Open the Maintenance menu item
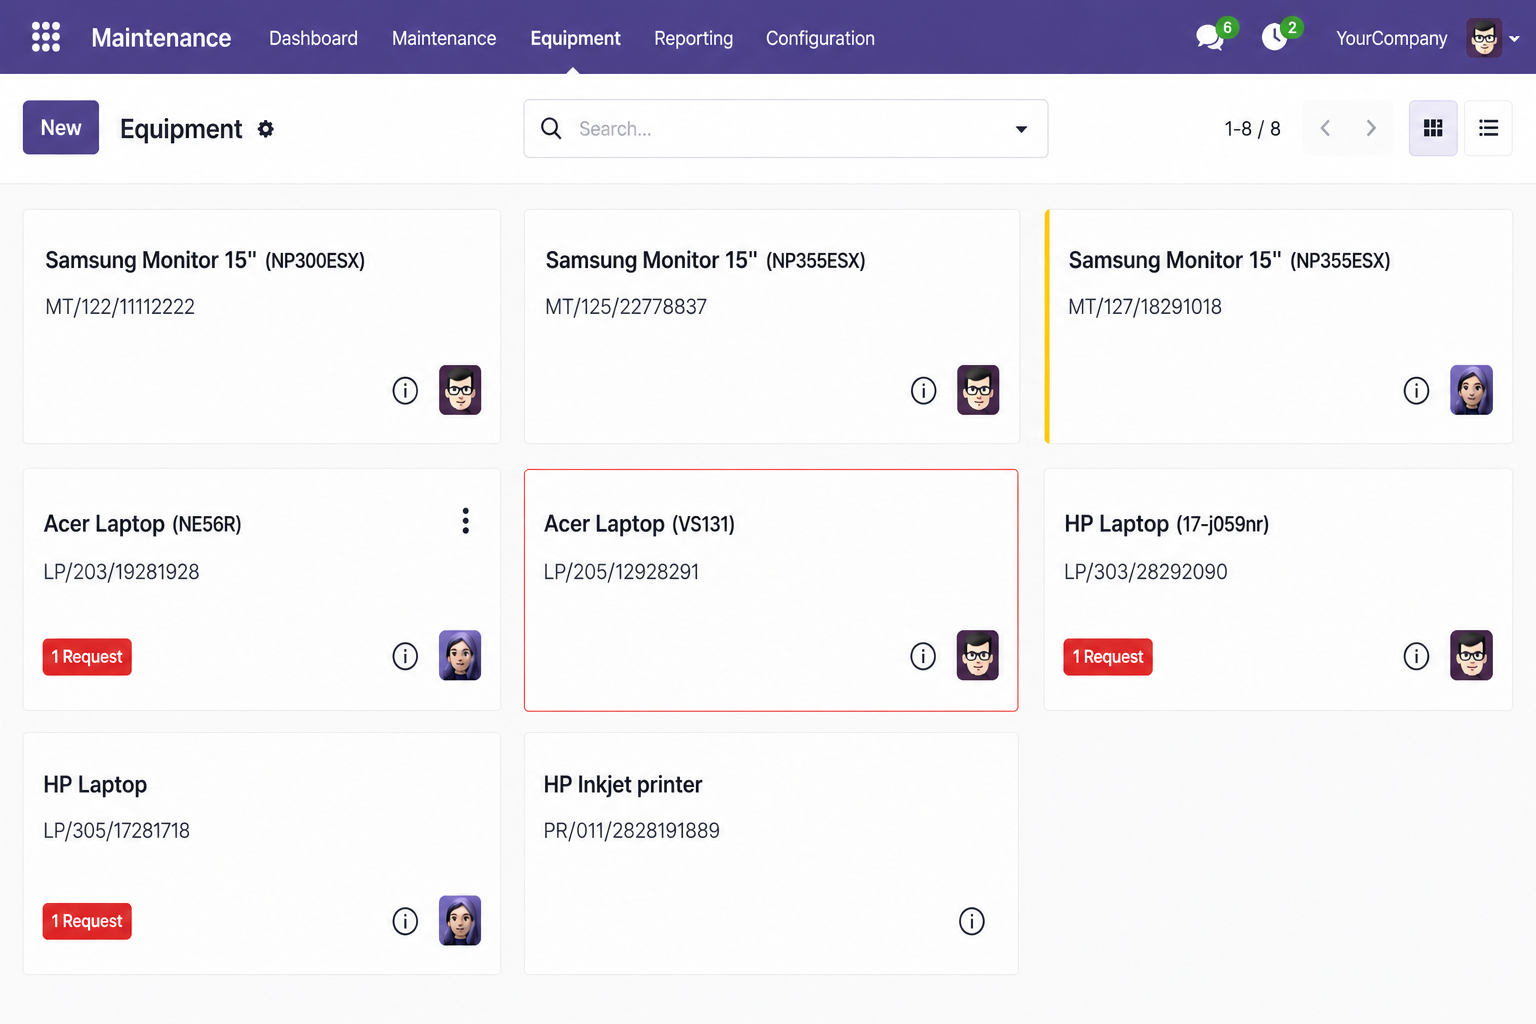The height and width of the screenshot is (1024, 1536). 444,38
